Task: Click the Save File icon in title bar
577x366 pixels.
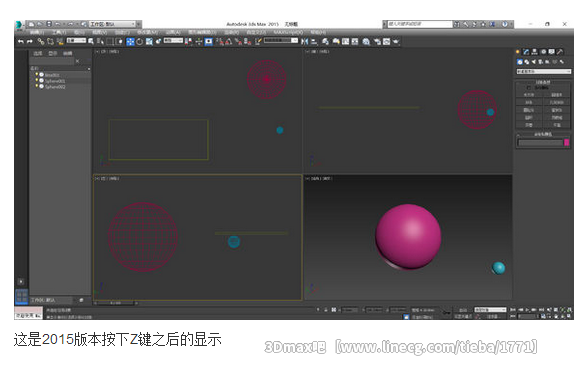Action: [x=49, y=24]
